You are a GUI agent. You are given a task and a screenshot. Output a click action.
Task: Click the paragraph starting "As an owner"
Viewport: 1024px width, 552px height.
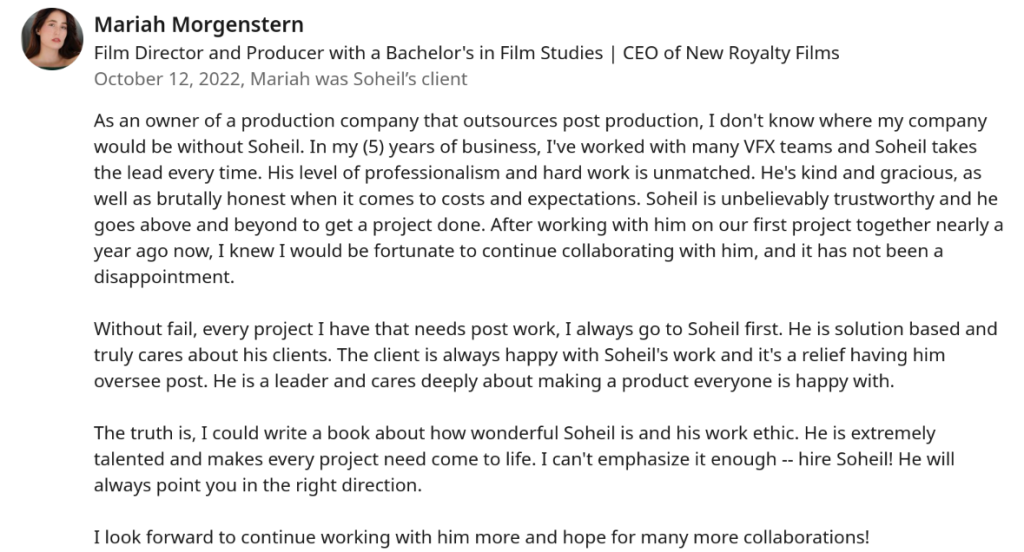[540, 199]
